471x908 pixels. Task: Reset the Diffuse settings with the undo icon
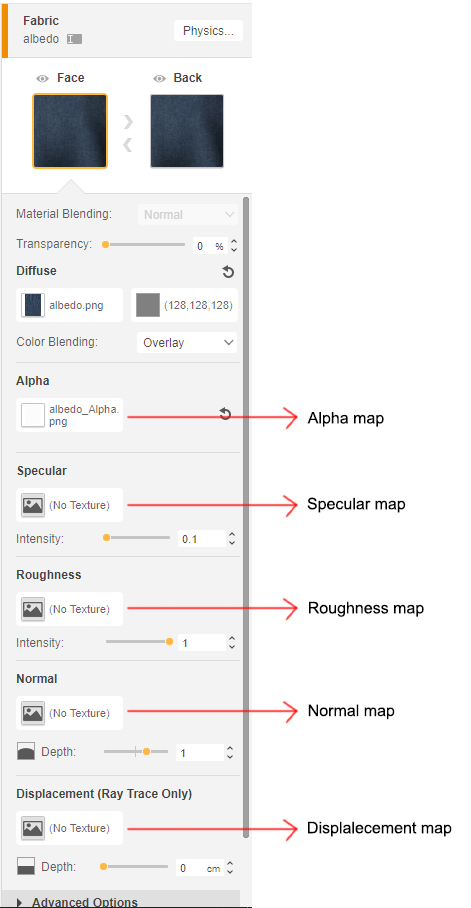[x=228, y=272]
